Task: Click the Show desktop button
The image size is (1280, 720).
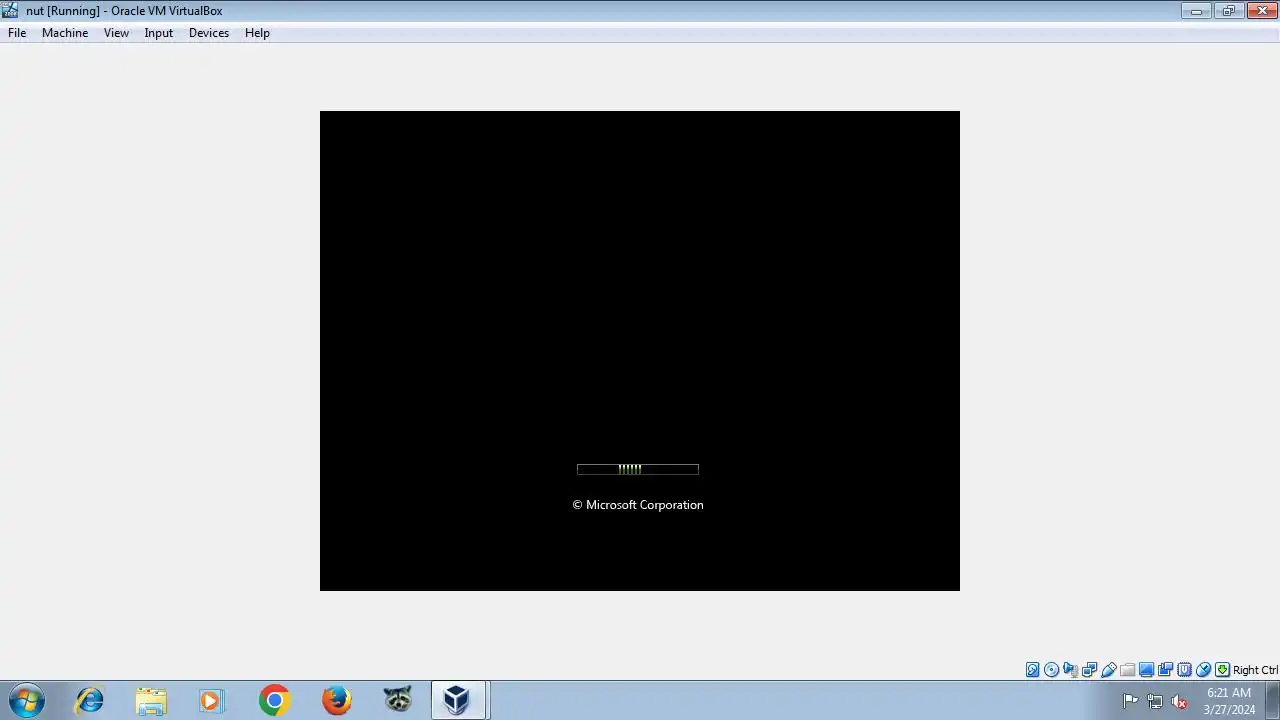Action: coord(1273,700)
